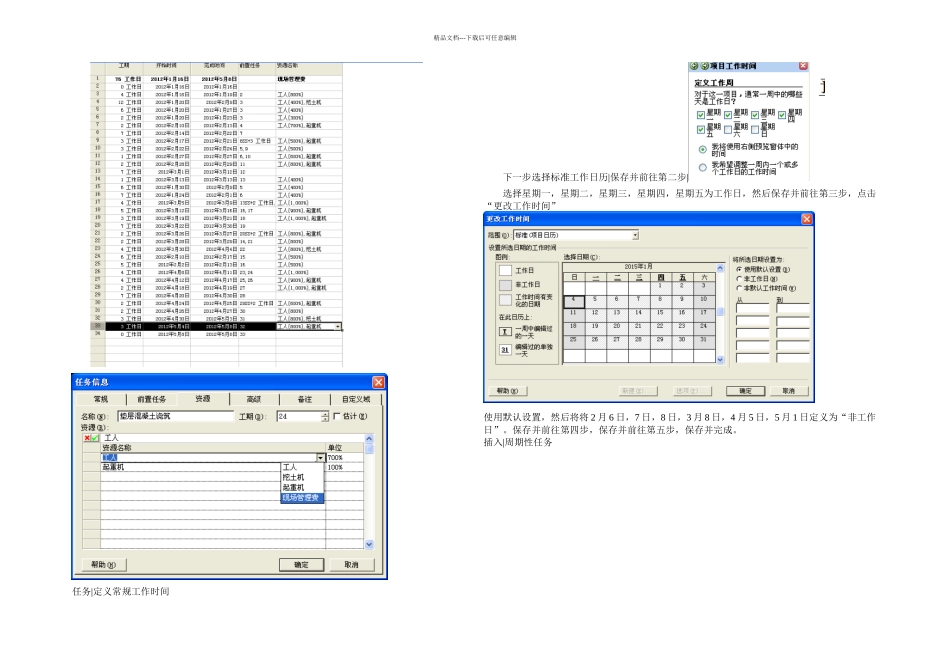
Task: Click 确定 in the 任务信息 dialog
Action: point(301,565)
